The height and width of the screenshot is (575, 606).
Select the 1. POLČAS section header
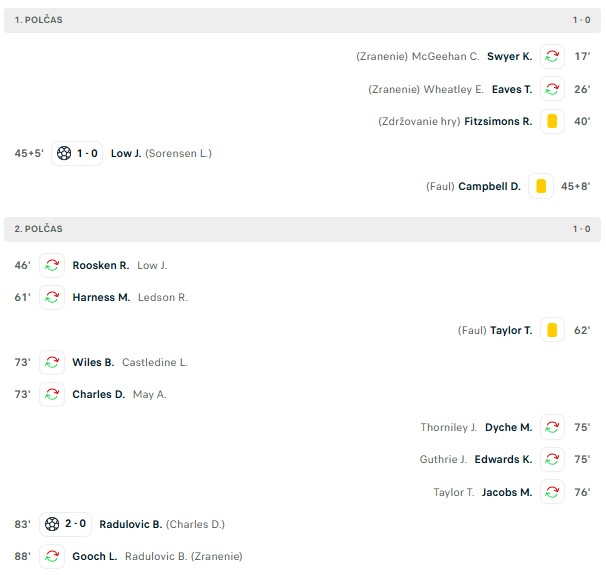pyautogui.click(x=38, y=20)
